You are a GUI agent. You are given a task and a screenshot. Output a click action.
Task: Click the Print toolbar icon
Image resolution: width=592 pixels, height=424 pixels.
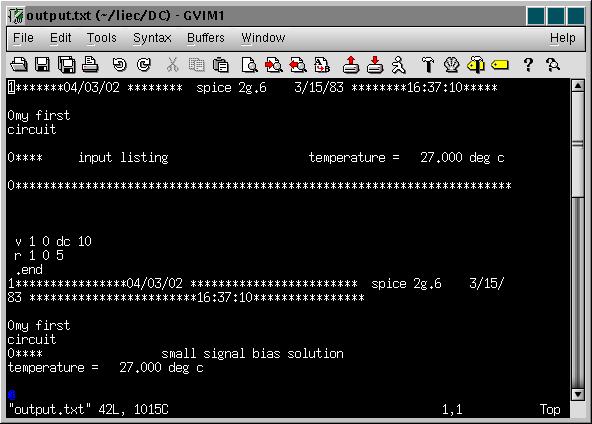point(90,65)
